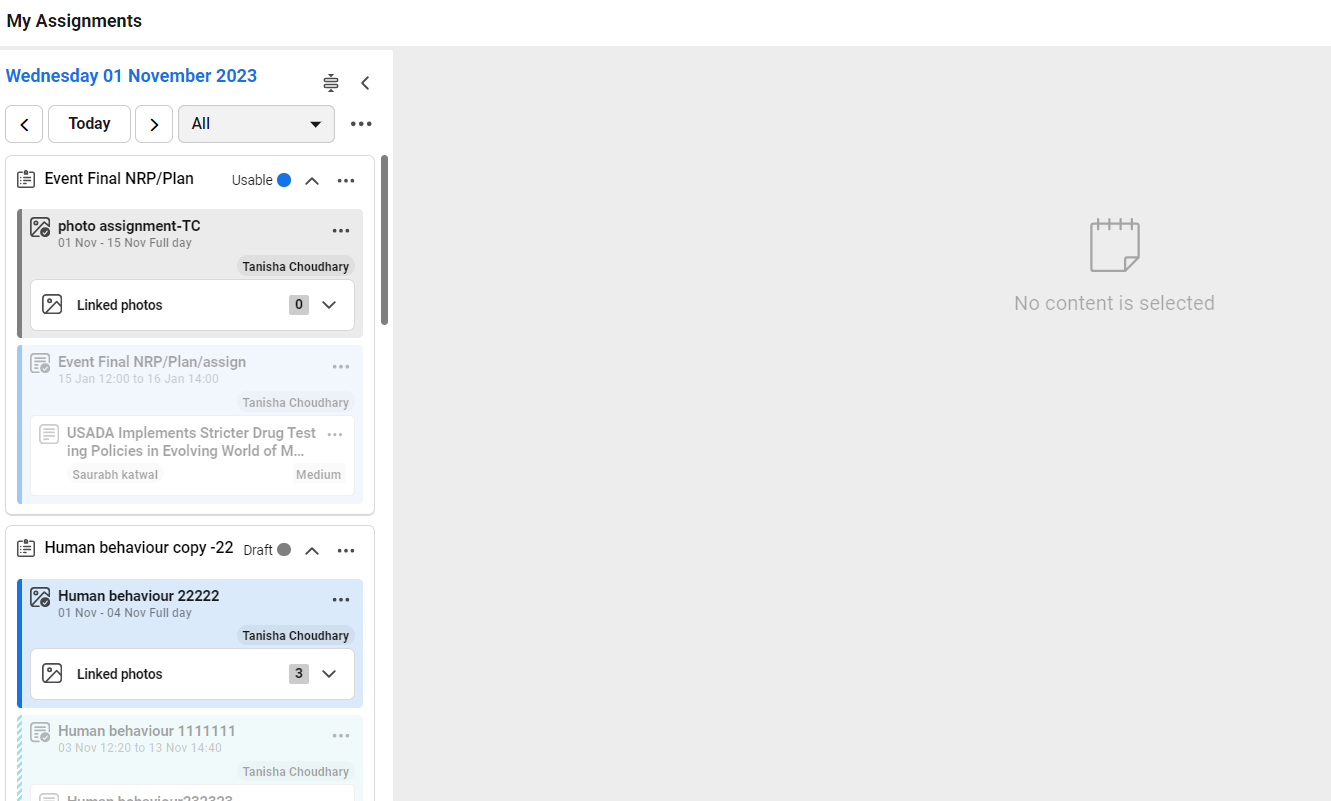Click the 01 Nov - 04 Nov Full day text

(125, 613)
